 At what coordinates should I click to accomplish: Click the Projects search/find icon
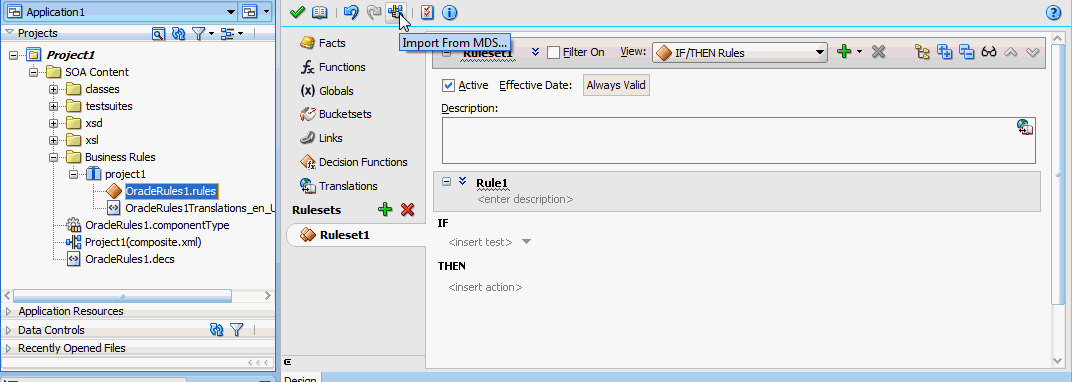(159, 33)
